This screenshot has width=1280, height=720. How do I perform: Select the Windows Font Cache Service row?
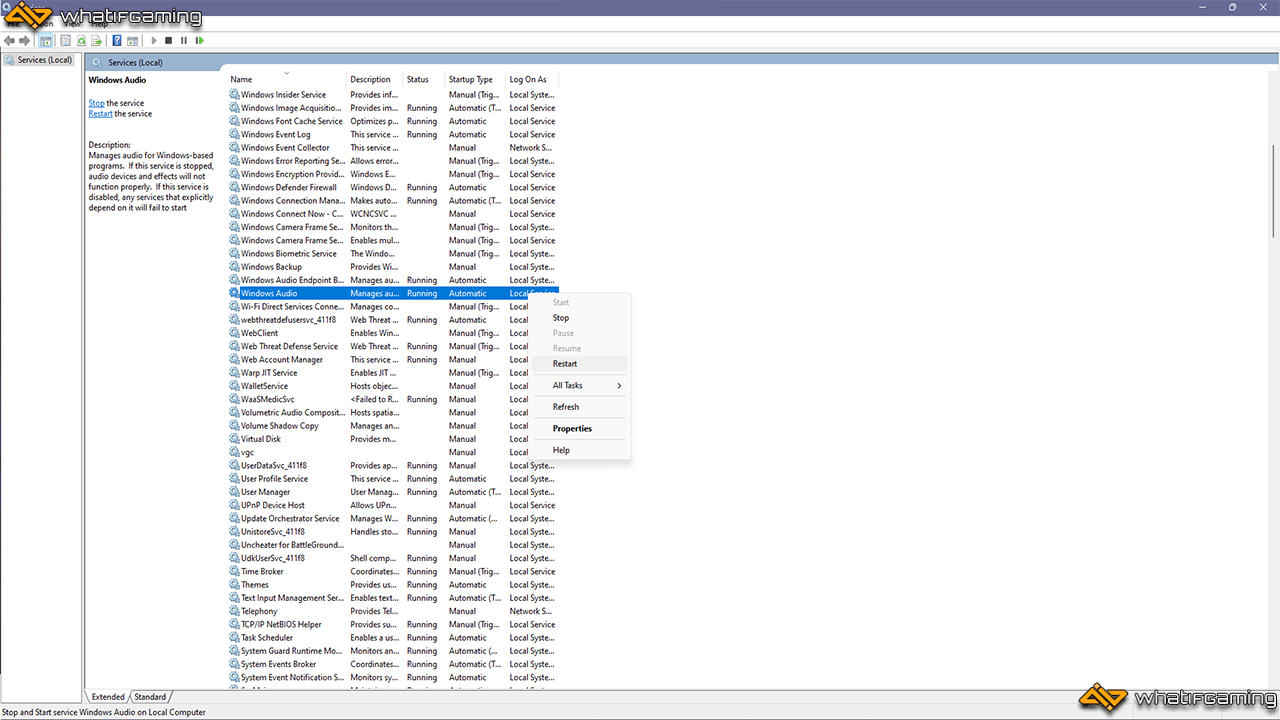coord(393,122)
